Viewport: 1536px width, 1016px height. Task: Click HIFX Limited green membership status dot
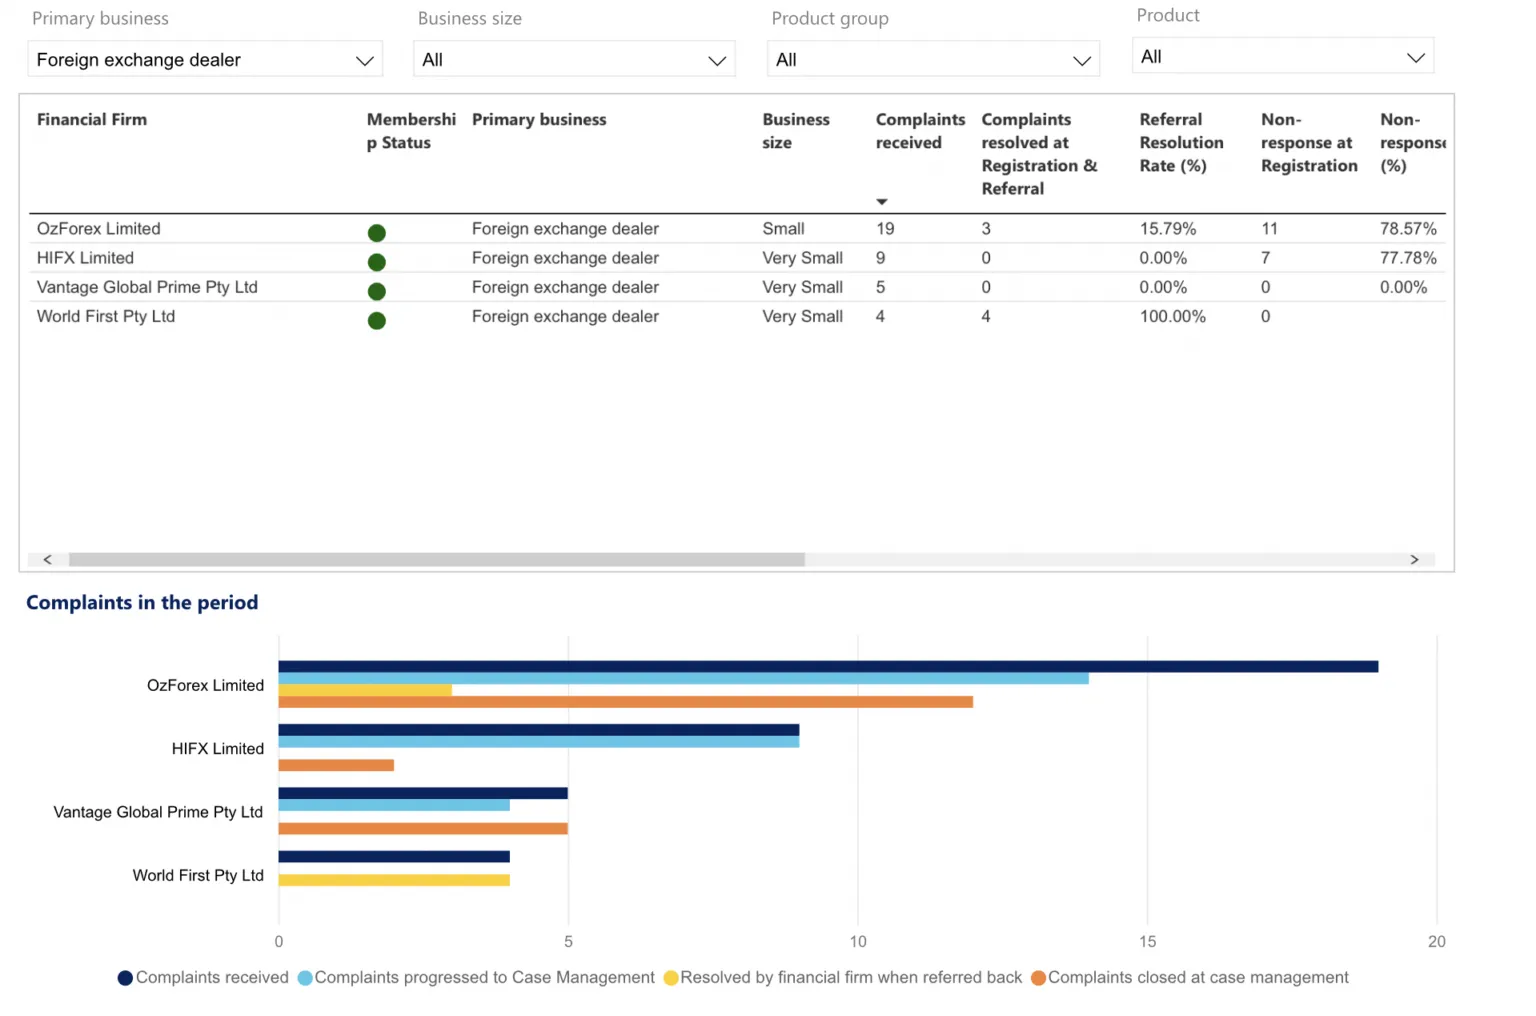pyautogui.click(x=377, y=262)
